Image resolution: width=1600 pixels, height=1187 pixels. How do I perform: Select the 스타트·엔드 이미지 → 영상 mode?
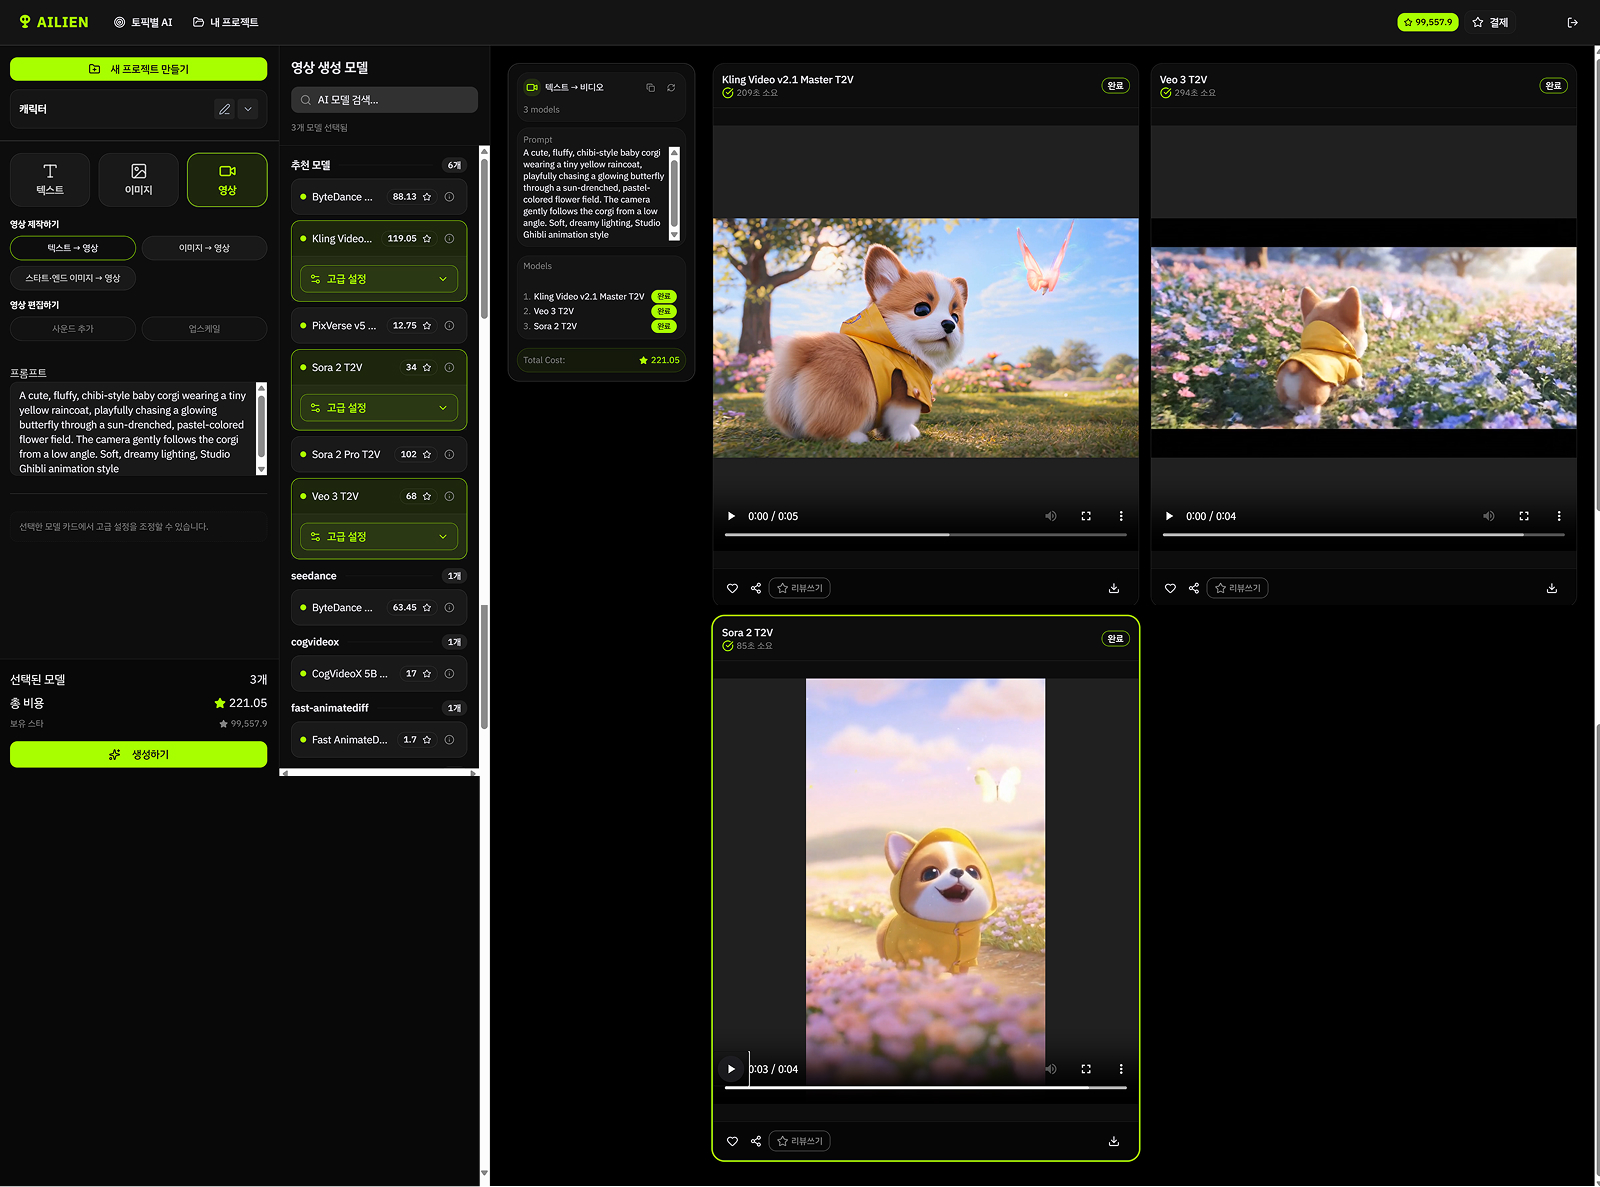tap(73, 278)
